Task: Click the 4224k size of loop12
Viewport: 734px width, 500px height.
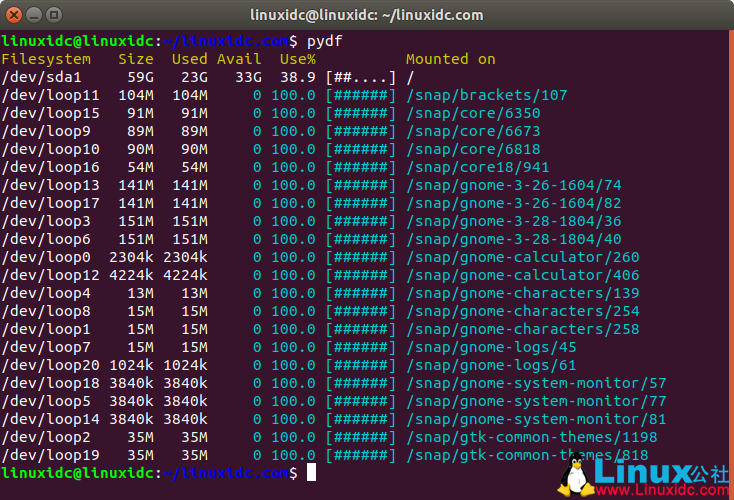Action: pyautogui.click(x=131, y=275)
